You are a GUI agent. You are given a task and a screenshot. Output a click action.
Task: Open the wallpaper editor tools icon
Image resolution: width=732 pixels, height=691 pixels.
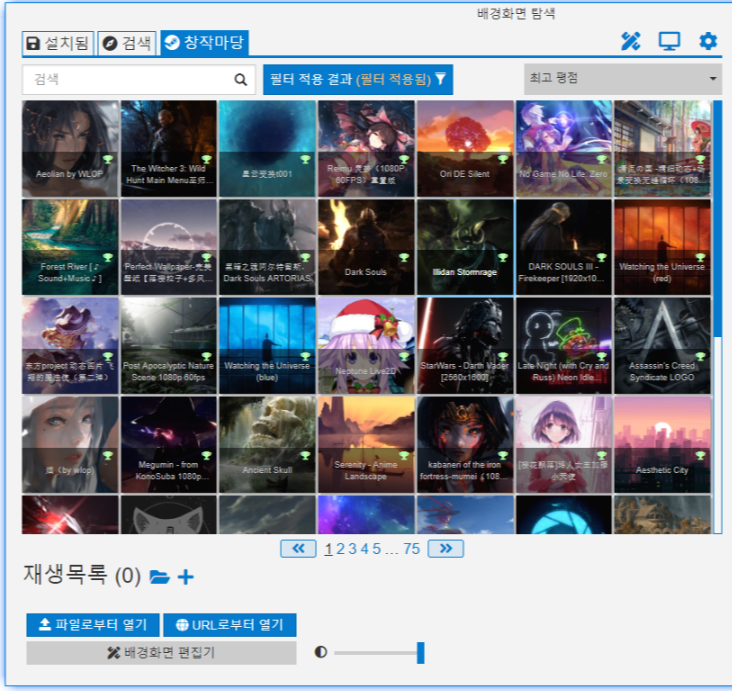[x=631, y=42]
